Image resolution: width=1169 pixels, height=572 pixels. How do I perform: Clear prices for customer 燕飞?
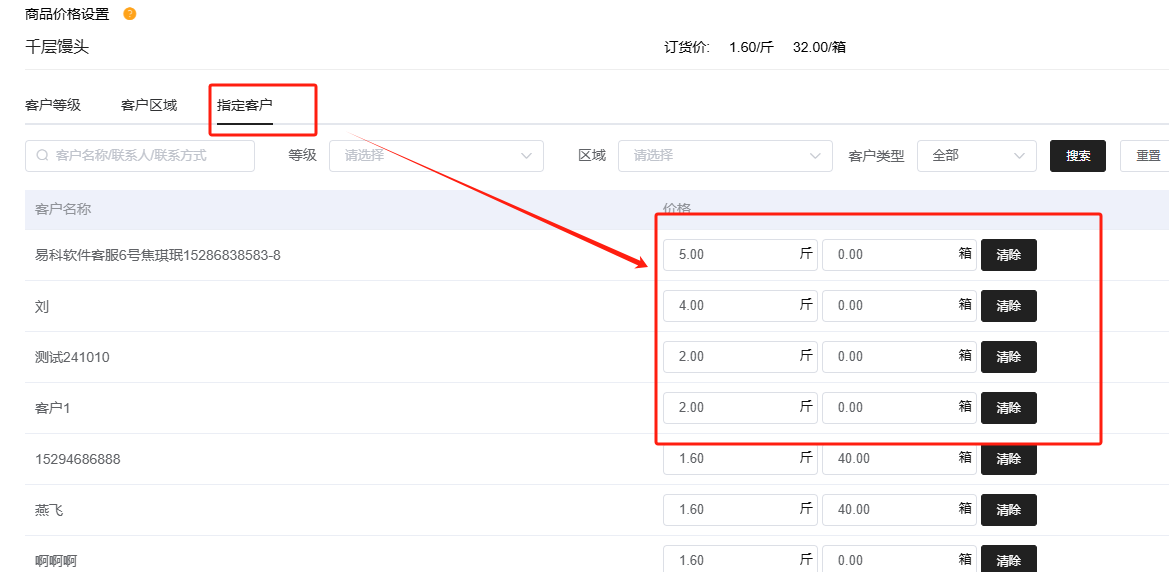coord(1008,510)
